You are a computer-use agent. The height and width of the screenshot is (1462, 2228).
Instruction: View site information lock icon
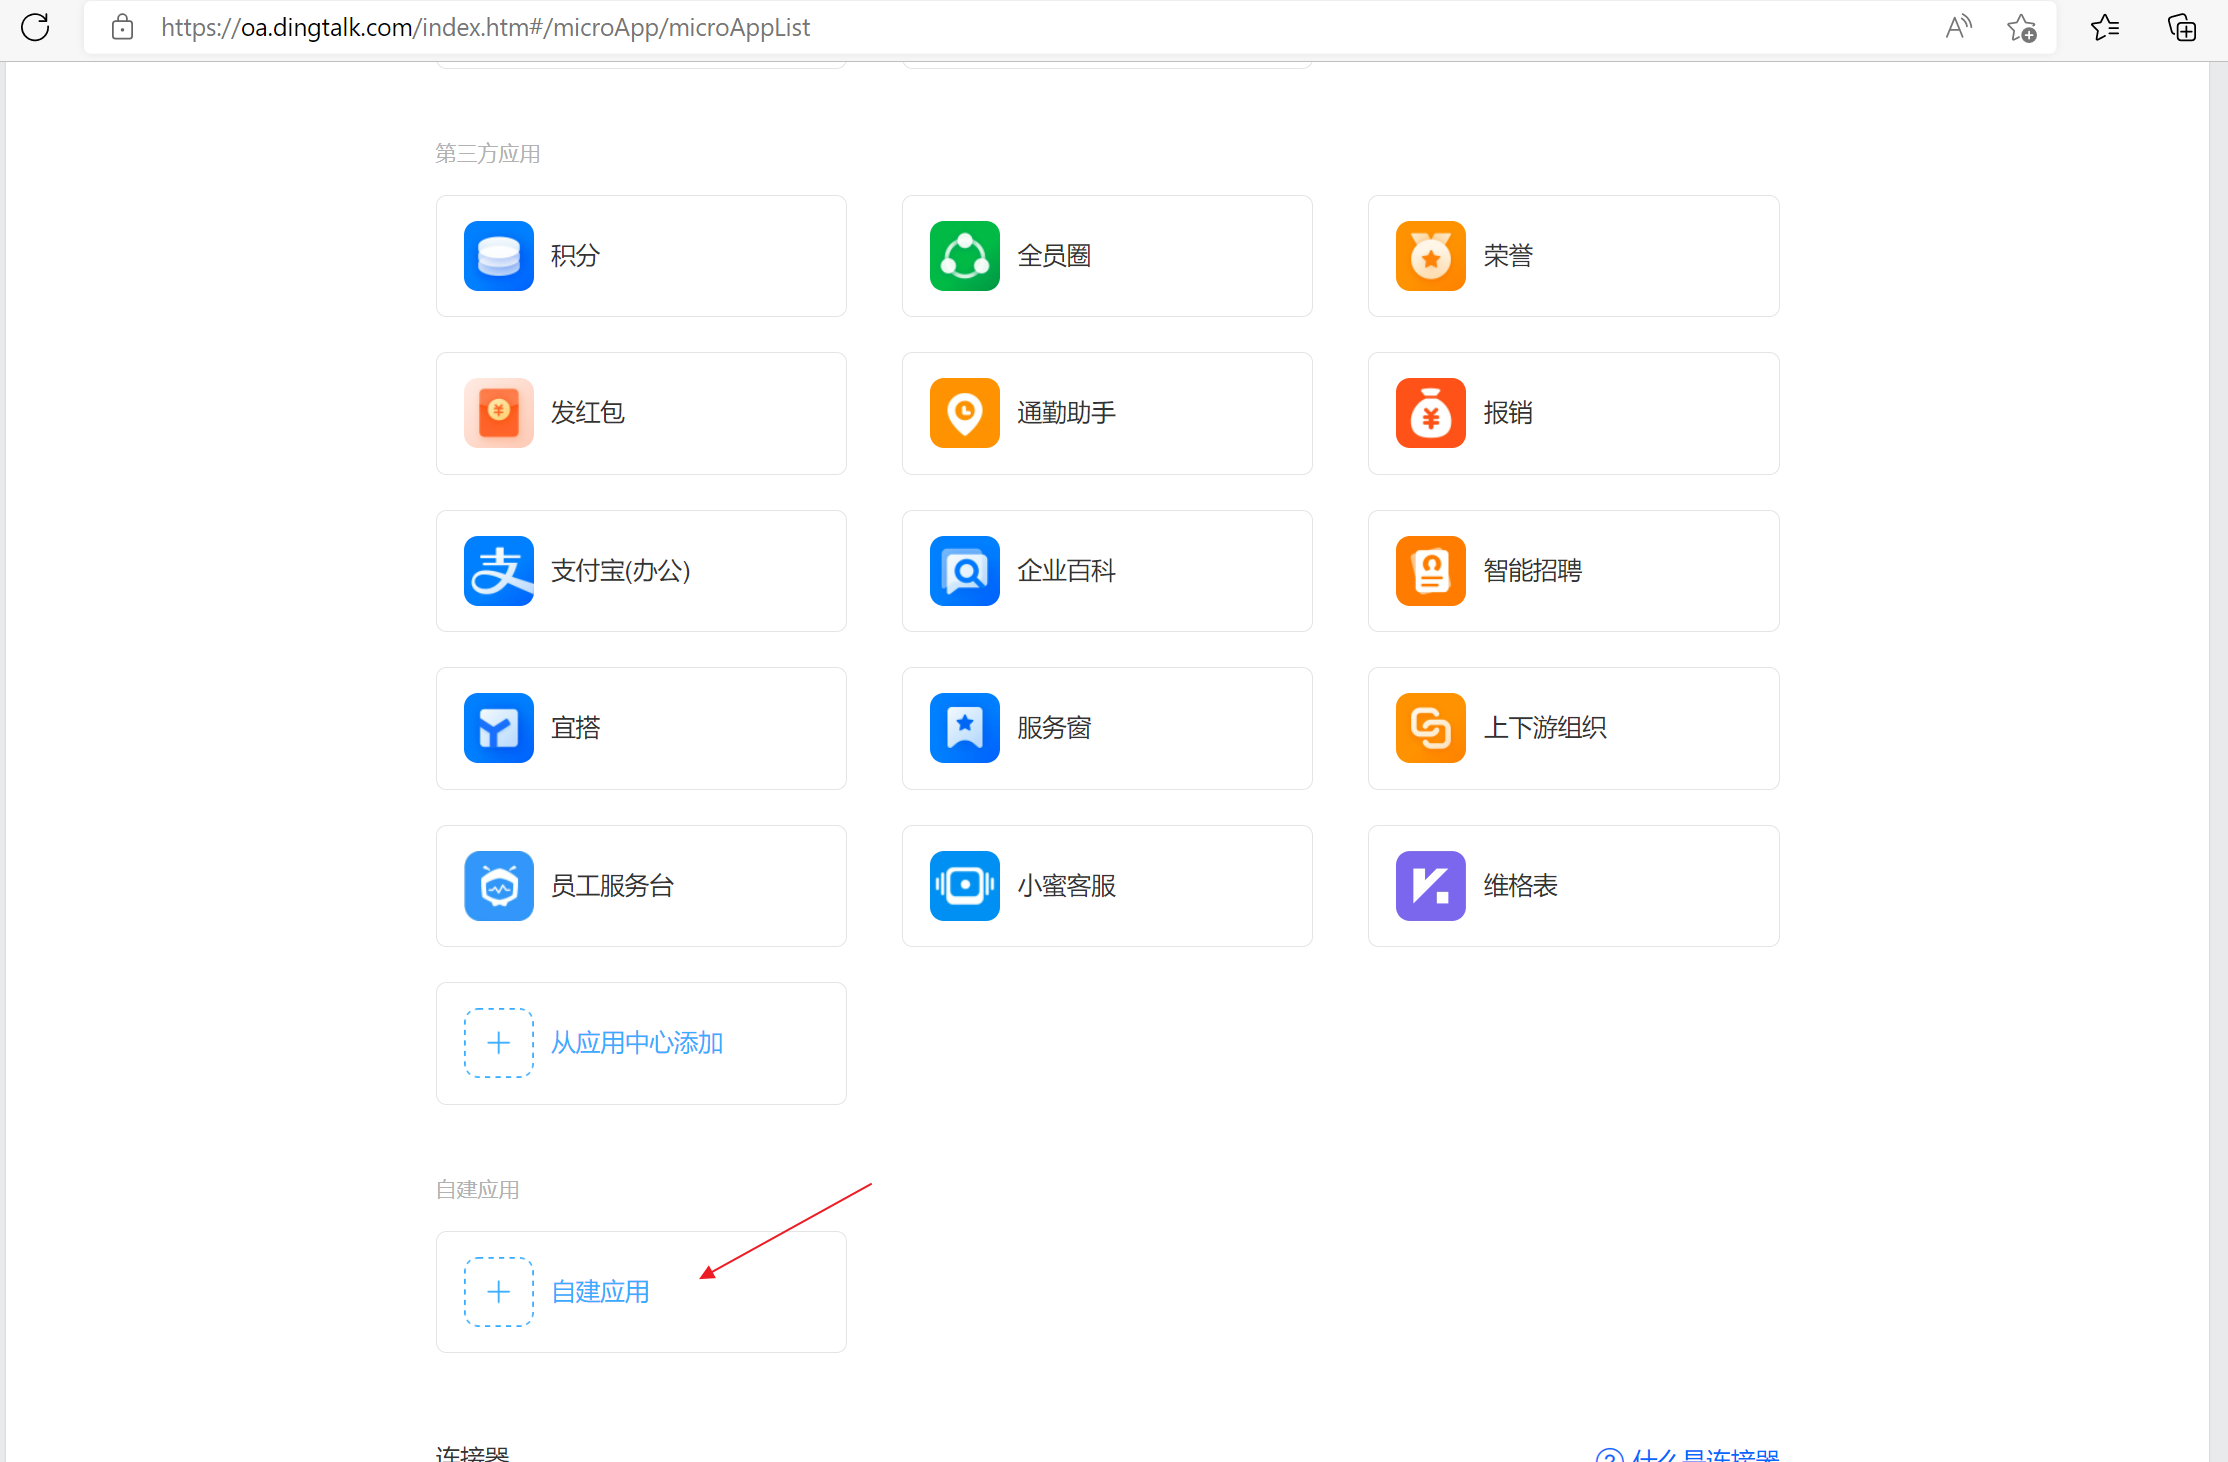pyautogui.click(x=122, y=27)
